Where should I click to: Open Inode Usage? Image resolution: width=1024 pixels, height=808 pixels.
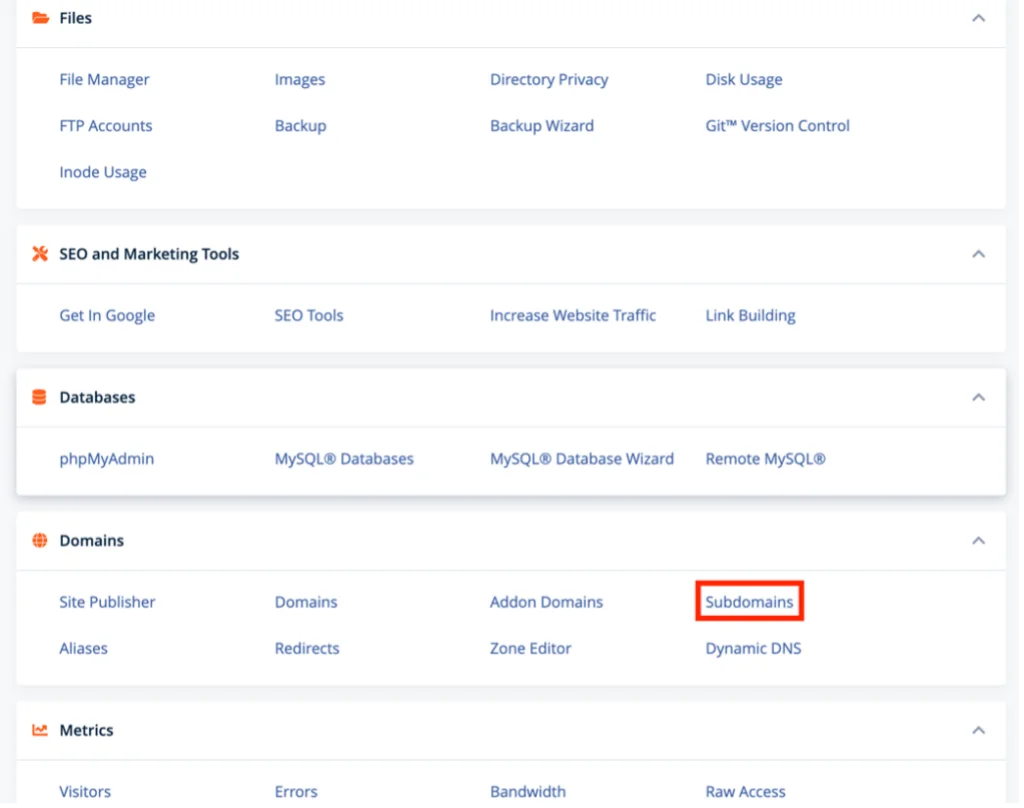(103, 172)
